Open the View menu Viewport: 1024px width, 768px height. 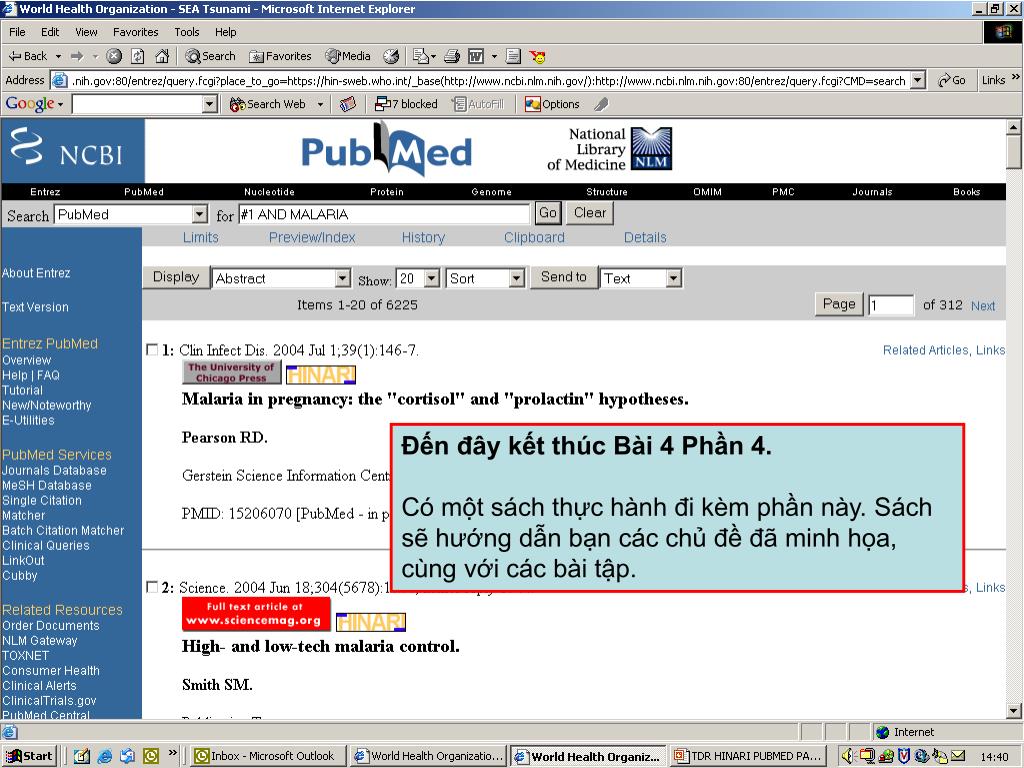[x=86, y=32]
